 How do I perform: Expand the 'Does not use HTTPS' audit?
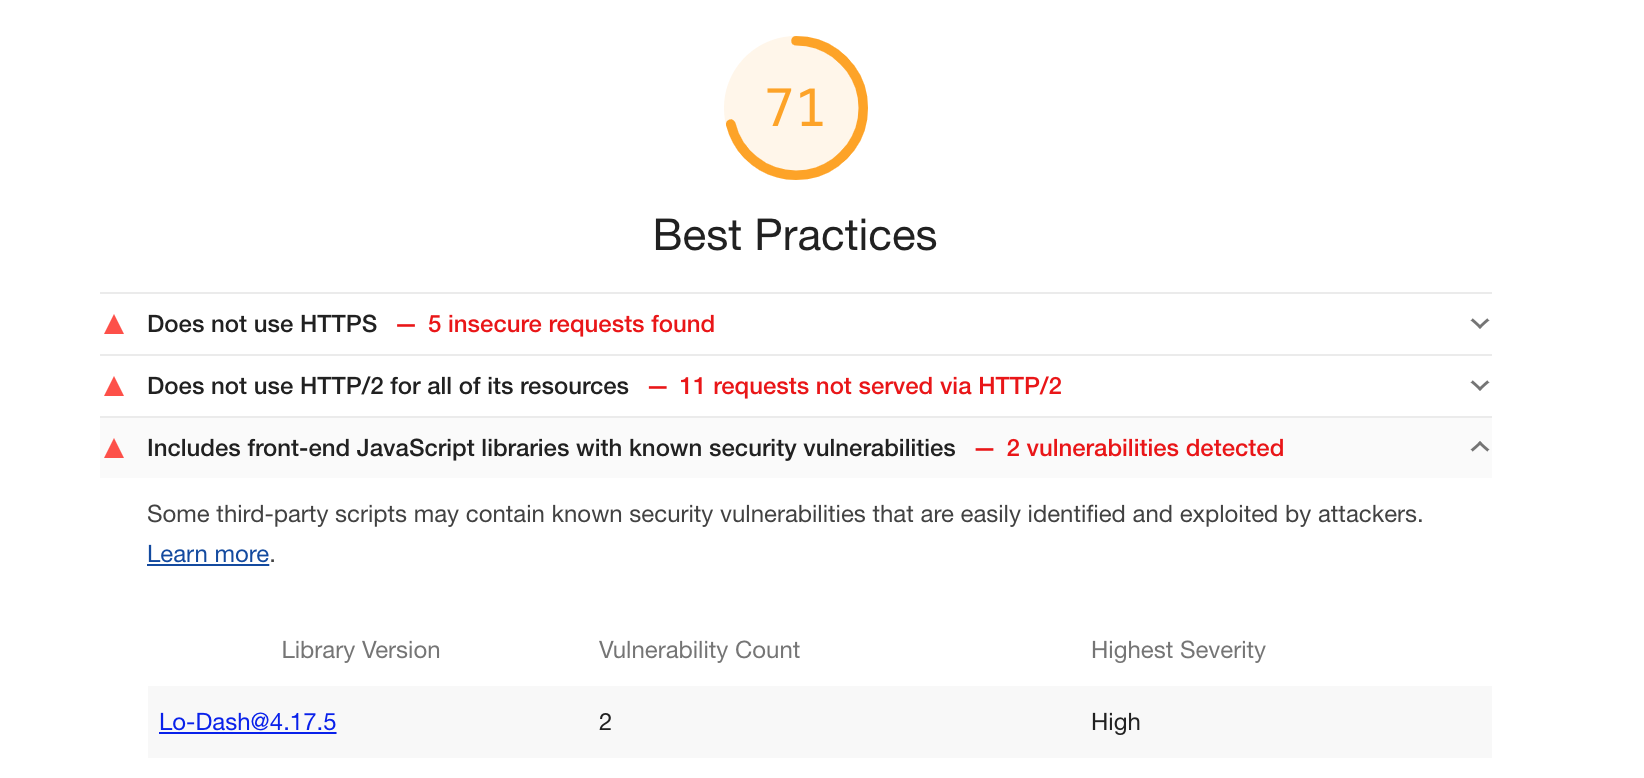pyautogui.click(x=1480, y=323)
